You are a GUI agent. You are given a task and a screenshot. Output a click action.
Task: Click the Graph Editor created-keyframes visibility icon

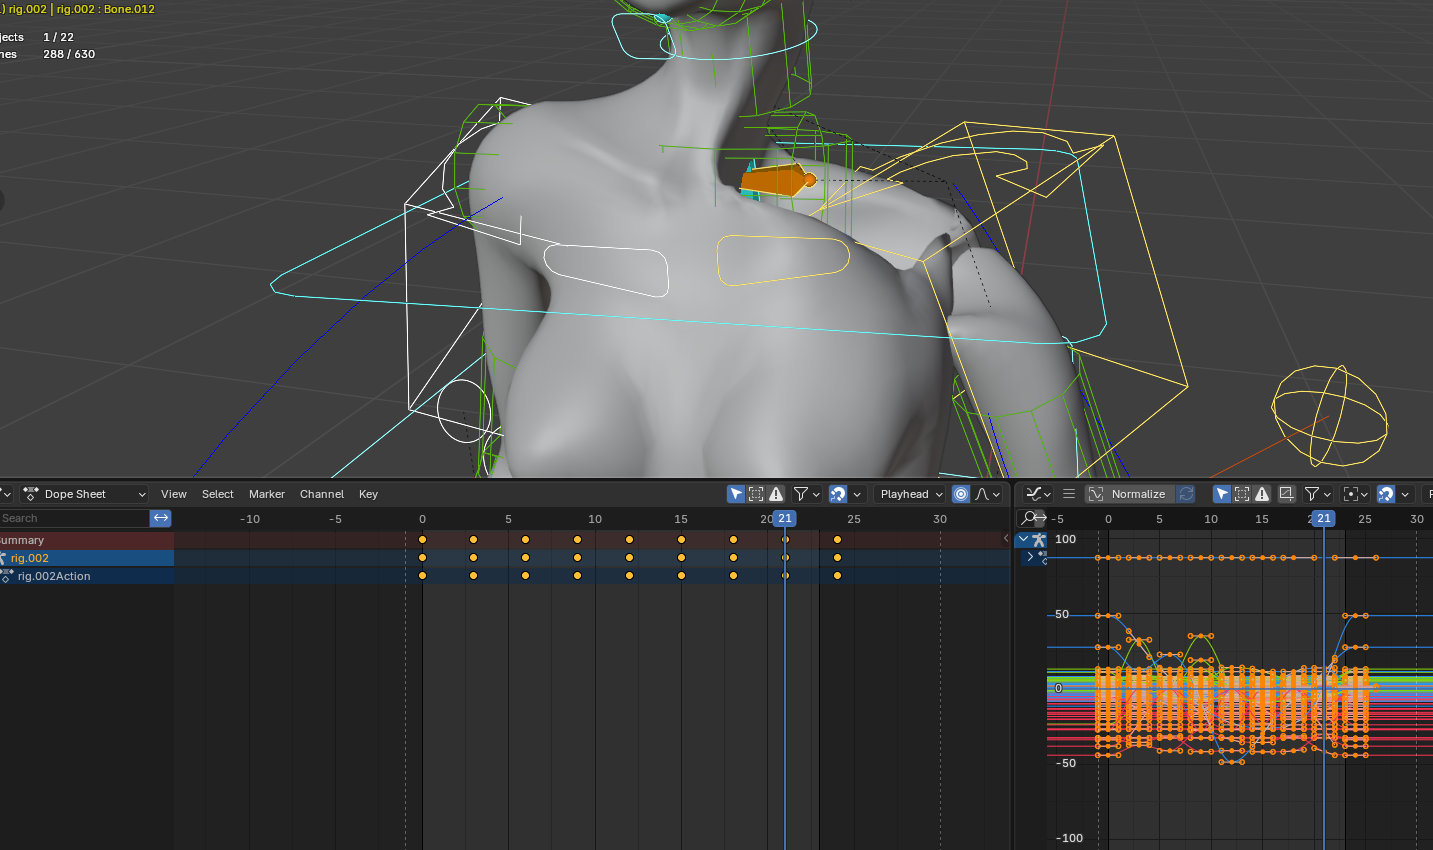(x=1287, y=494)
